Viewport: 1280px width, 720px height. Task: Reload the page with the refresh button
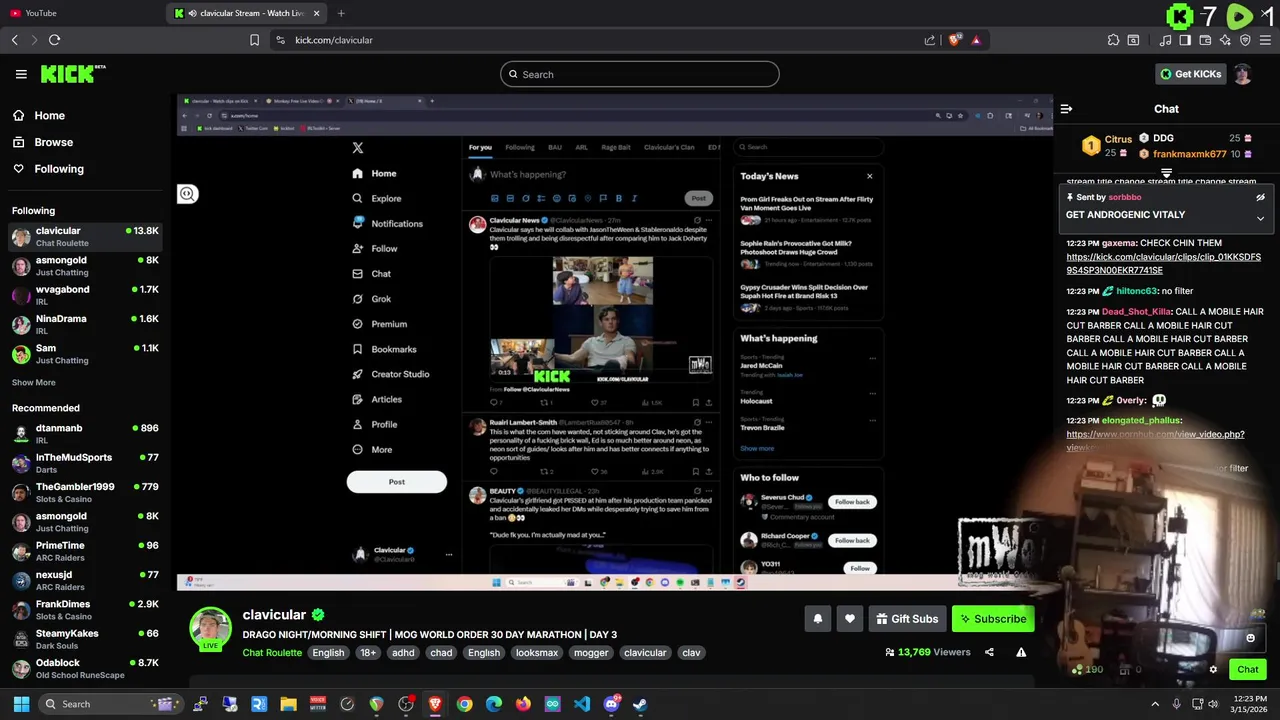pos(54,40)
